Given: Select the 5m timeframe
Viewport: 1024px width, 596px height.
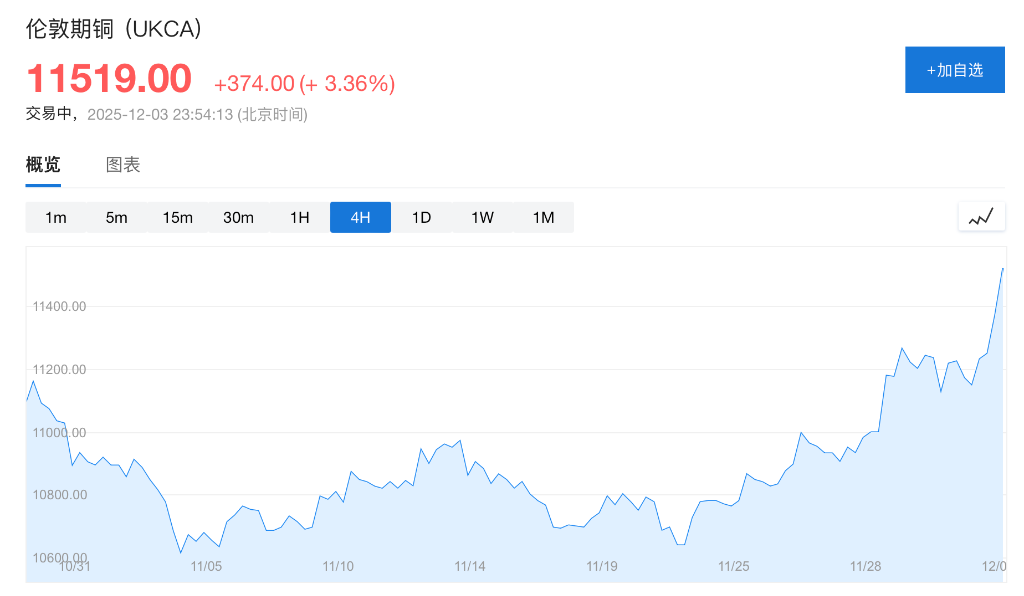Looking at the screenshot, I should click(x=117, y=217).
